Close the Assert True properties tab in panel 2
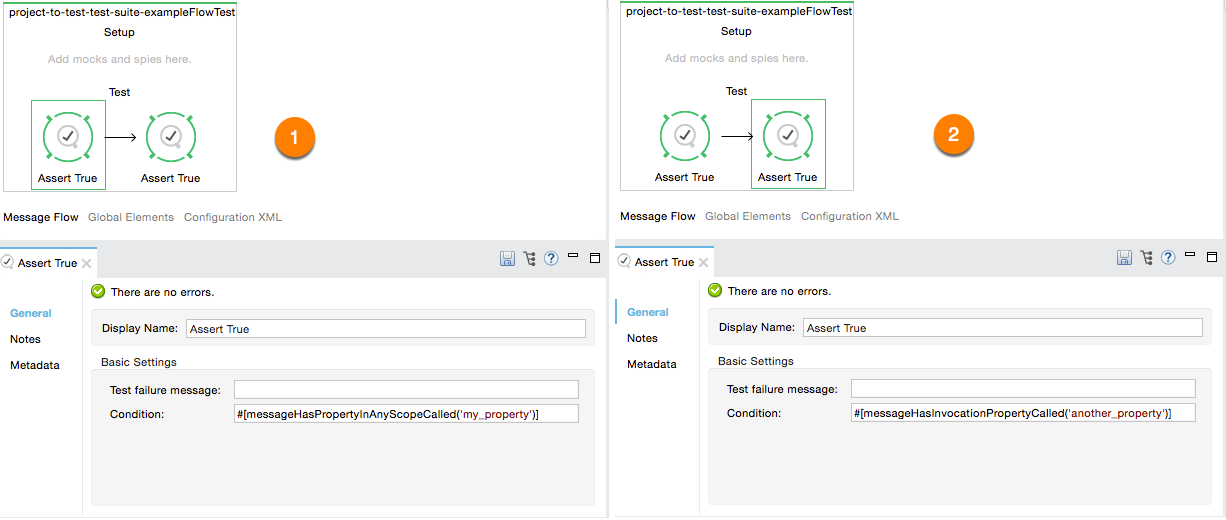 (704, 263)
